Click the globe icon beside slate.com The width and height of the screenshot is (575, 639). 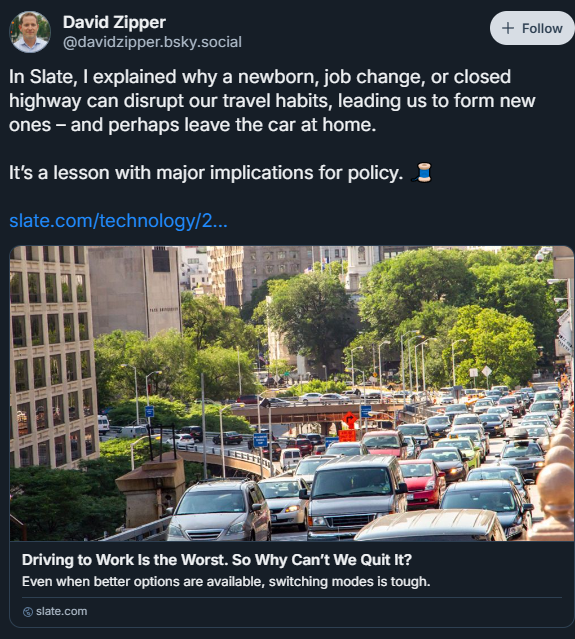tap(28, 612)
